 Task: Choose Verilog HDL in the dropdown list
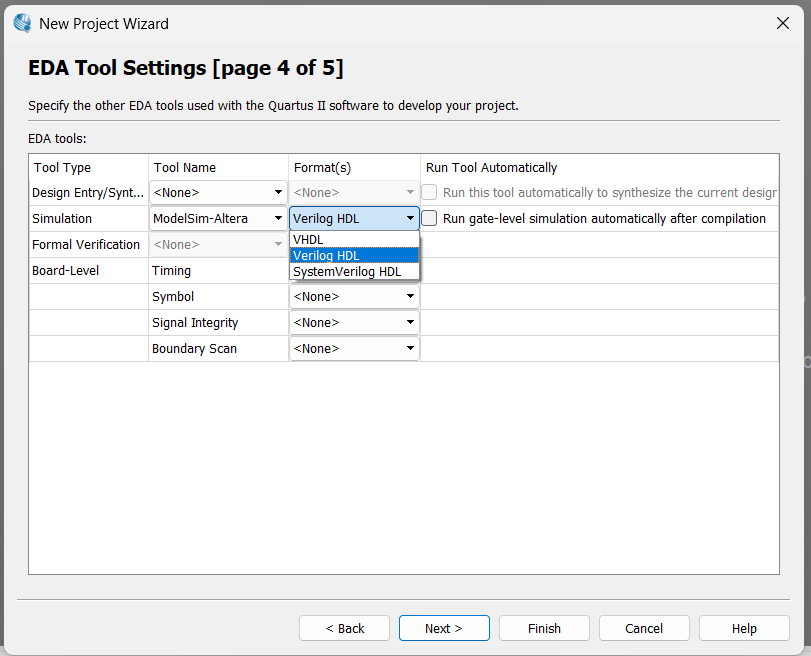tap(354, 256)
